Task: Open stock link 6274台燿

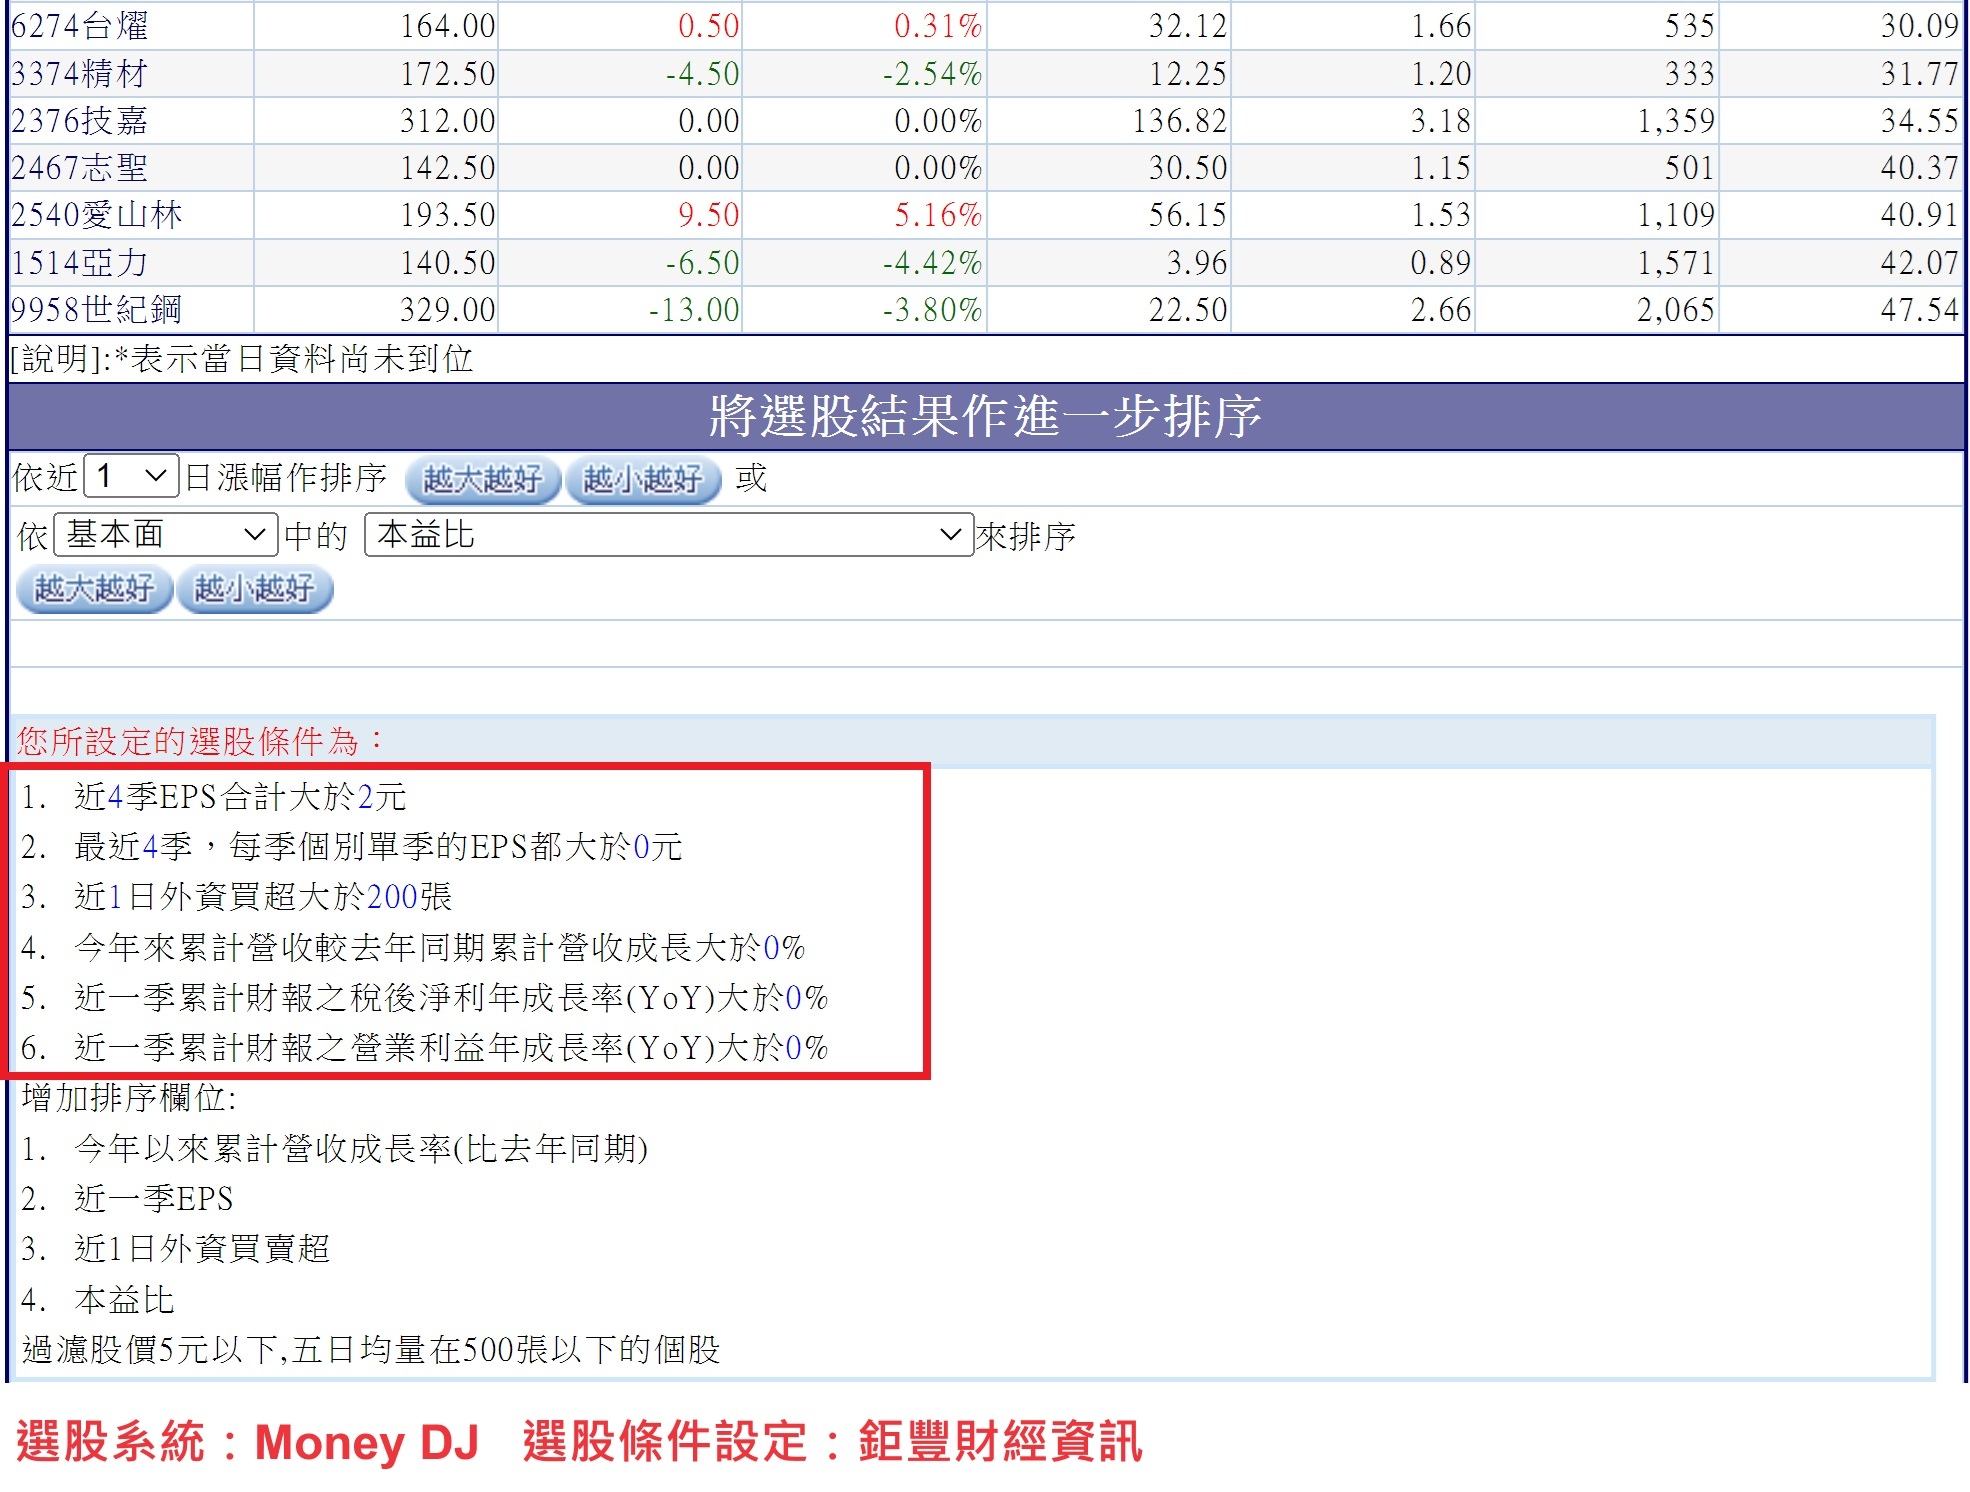Action: pyautogui.click(x=79, y=26)
